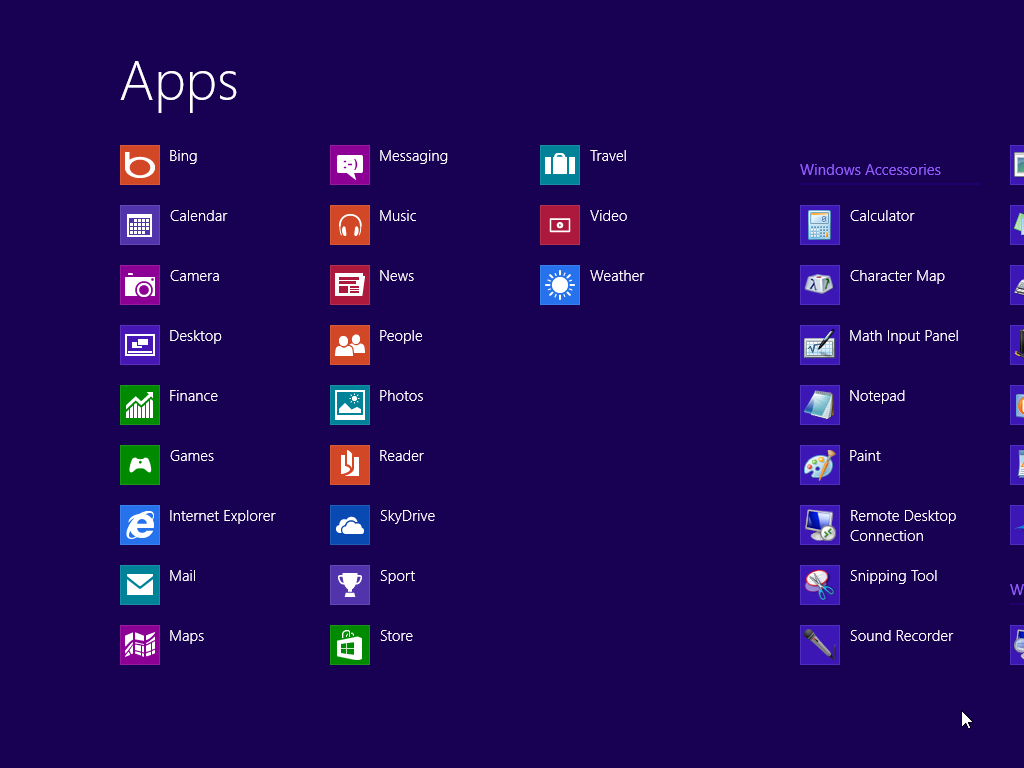Launch Calendar from its grid icon
The width and height of the screenshot is (1024, 768).
click(140, 225)
